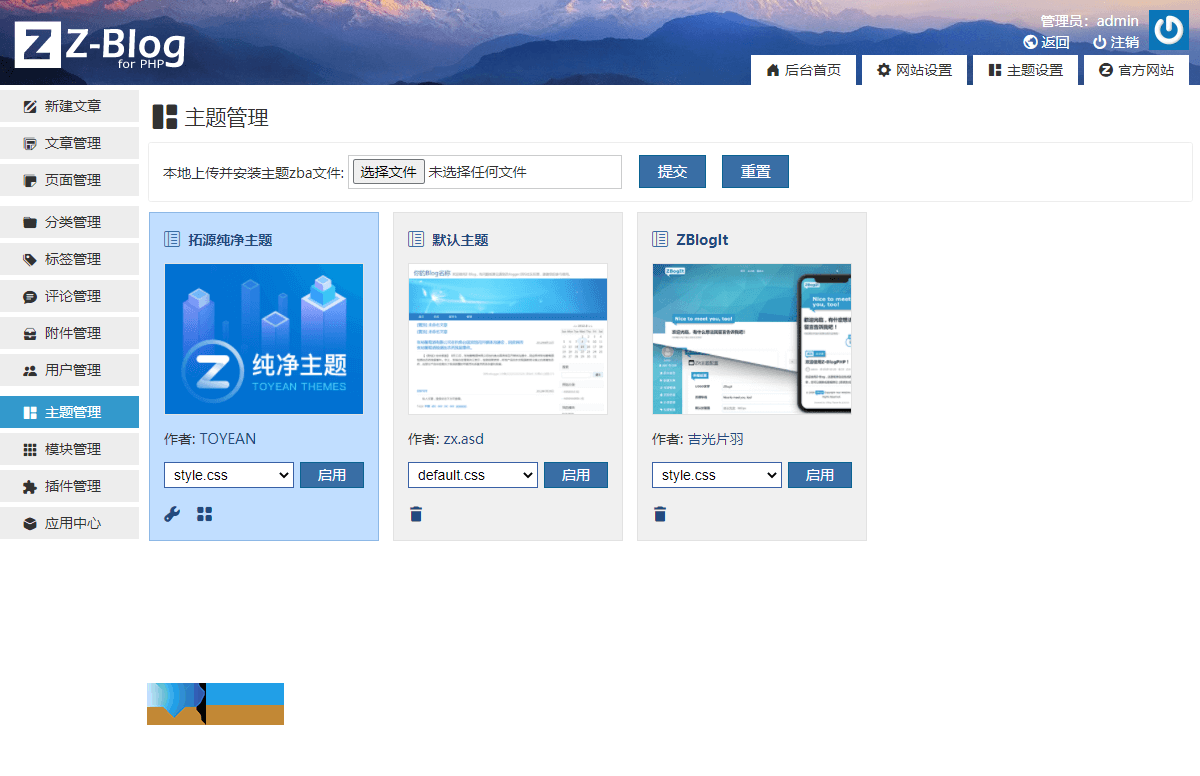The image size is (1200, 776).
Task: Click the 纯净主题 preview thumbnail
Action: 264,339
